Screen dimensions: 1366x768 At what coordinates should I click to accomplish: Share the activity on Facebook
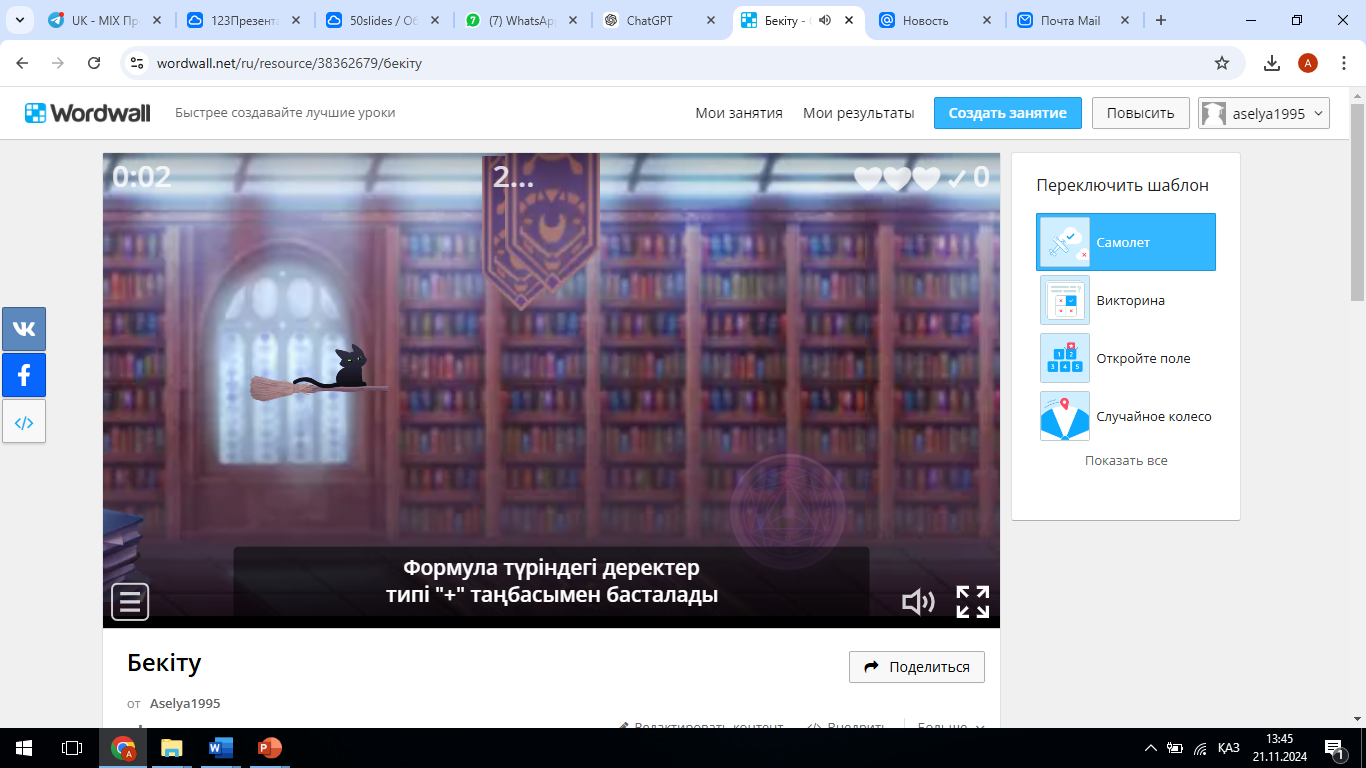24,376
